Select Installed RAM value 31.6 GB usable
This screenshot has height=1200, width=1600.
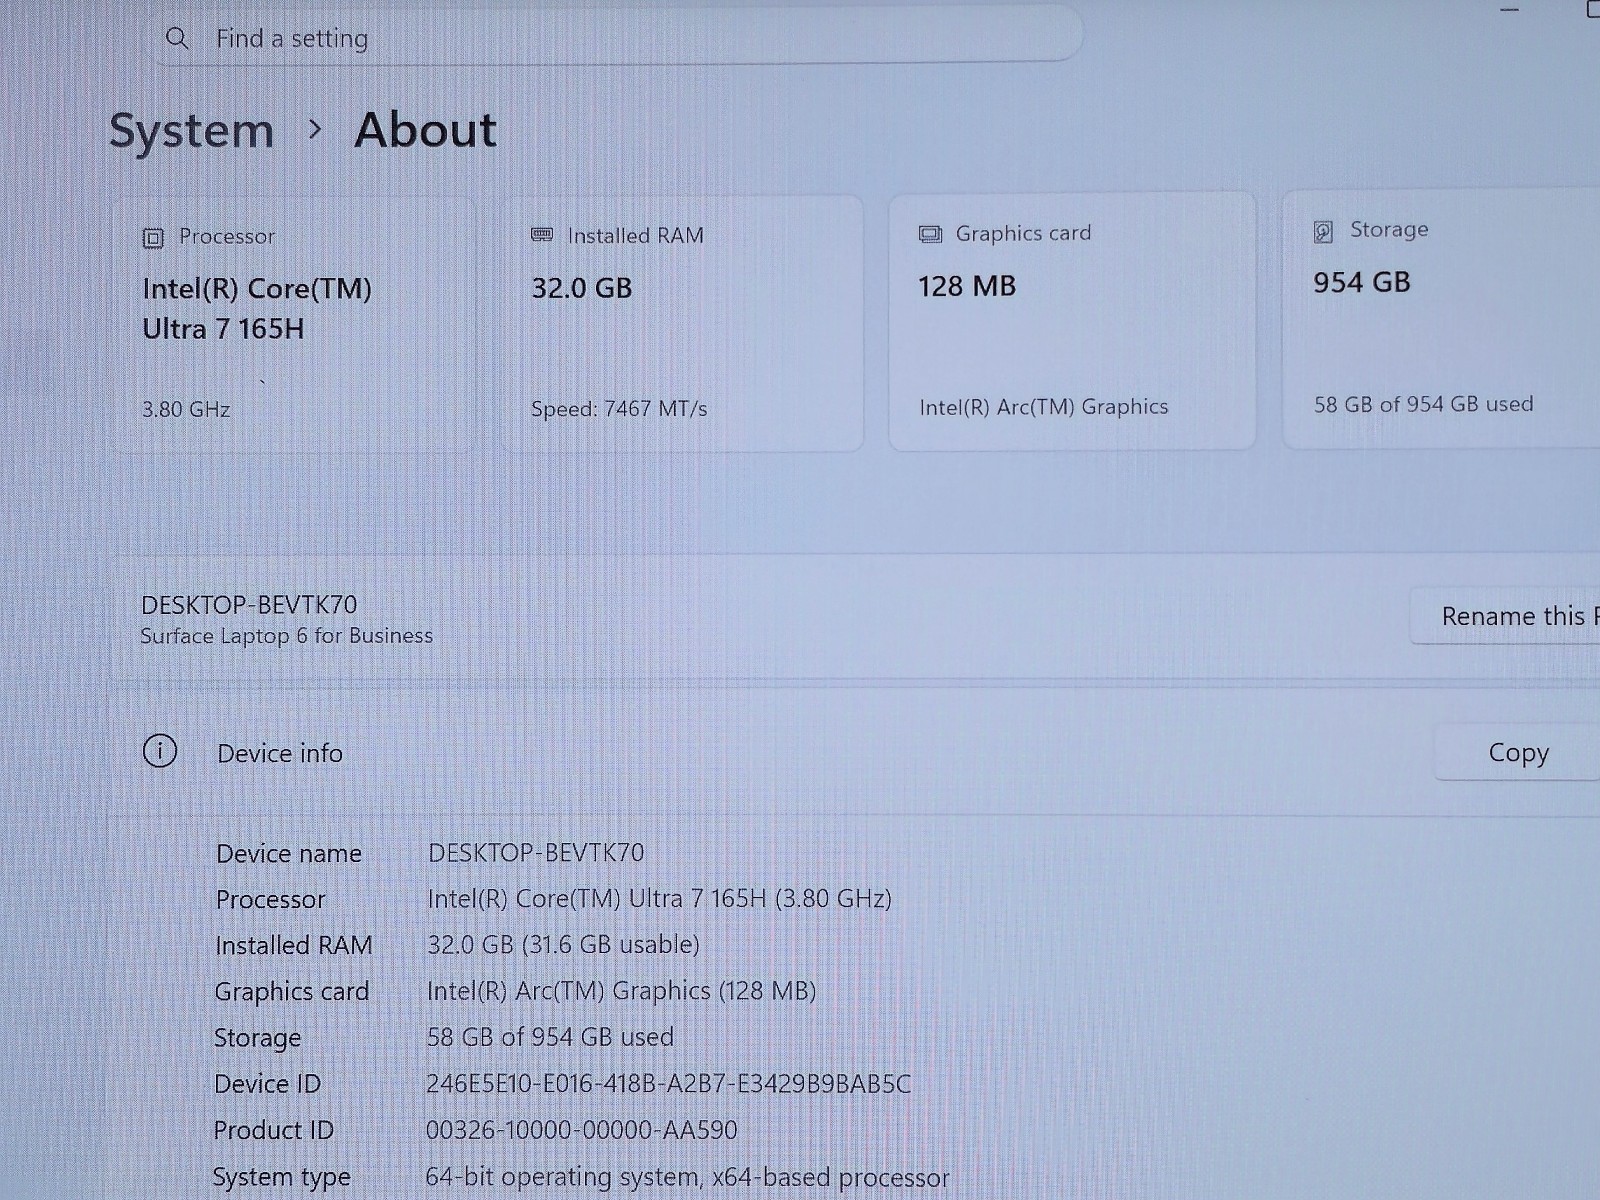click(x=563, y=945)
